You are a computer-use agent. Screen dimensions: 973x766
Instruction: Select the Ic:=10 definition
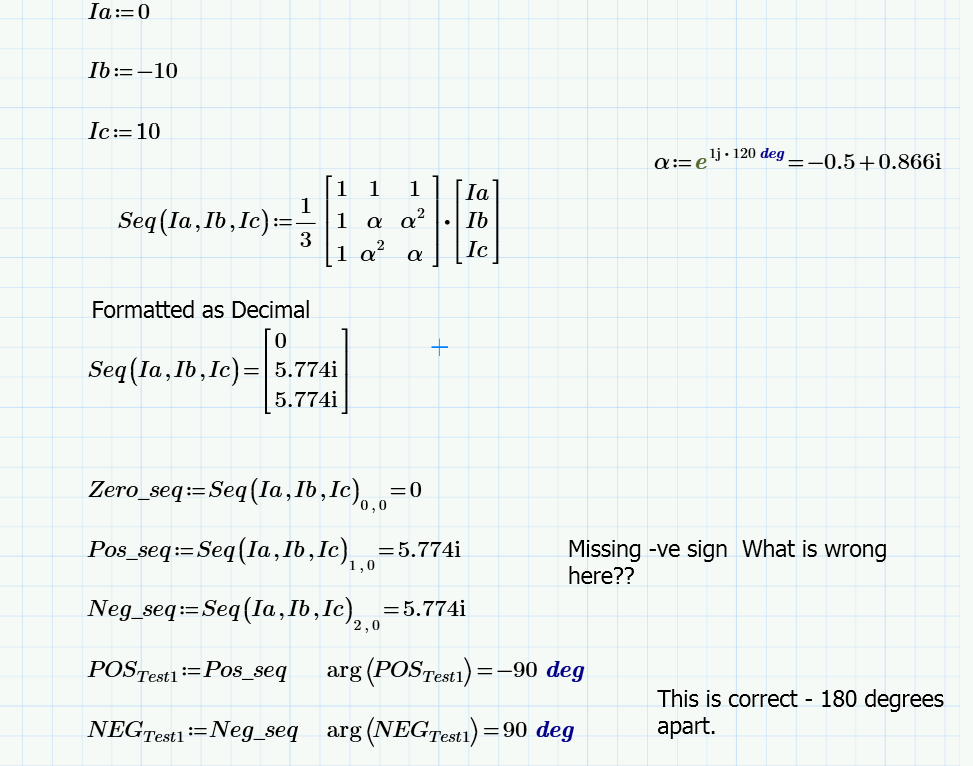click(x=125, y=131)
